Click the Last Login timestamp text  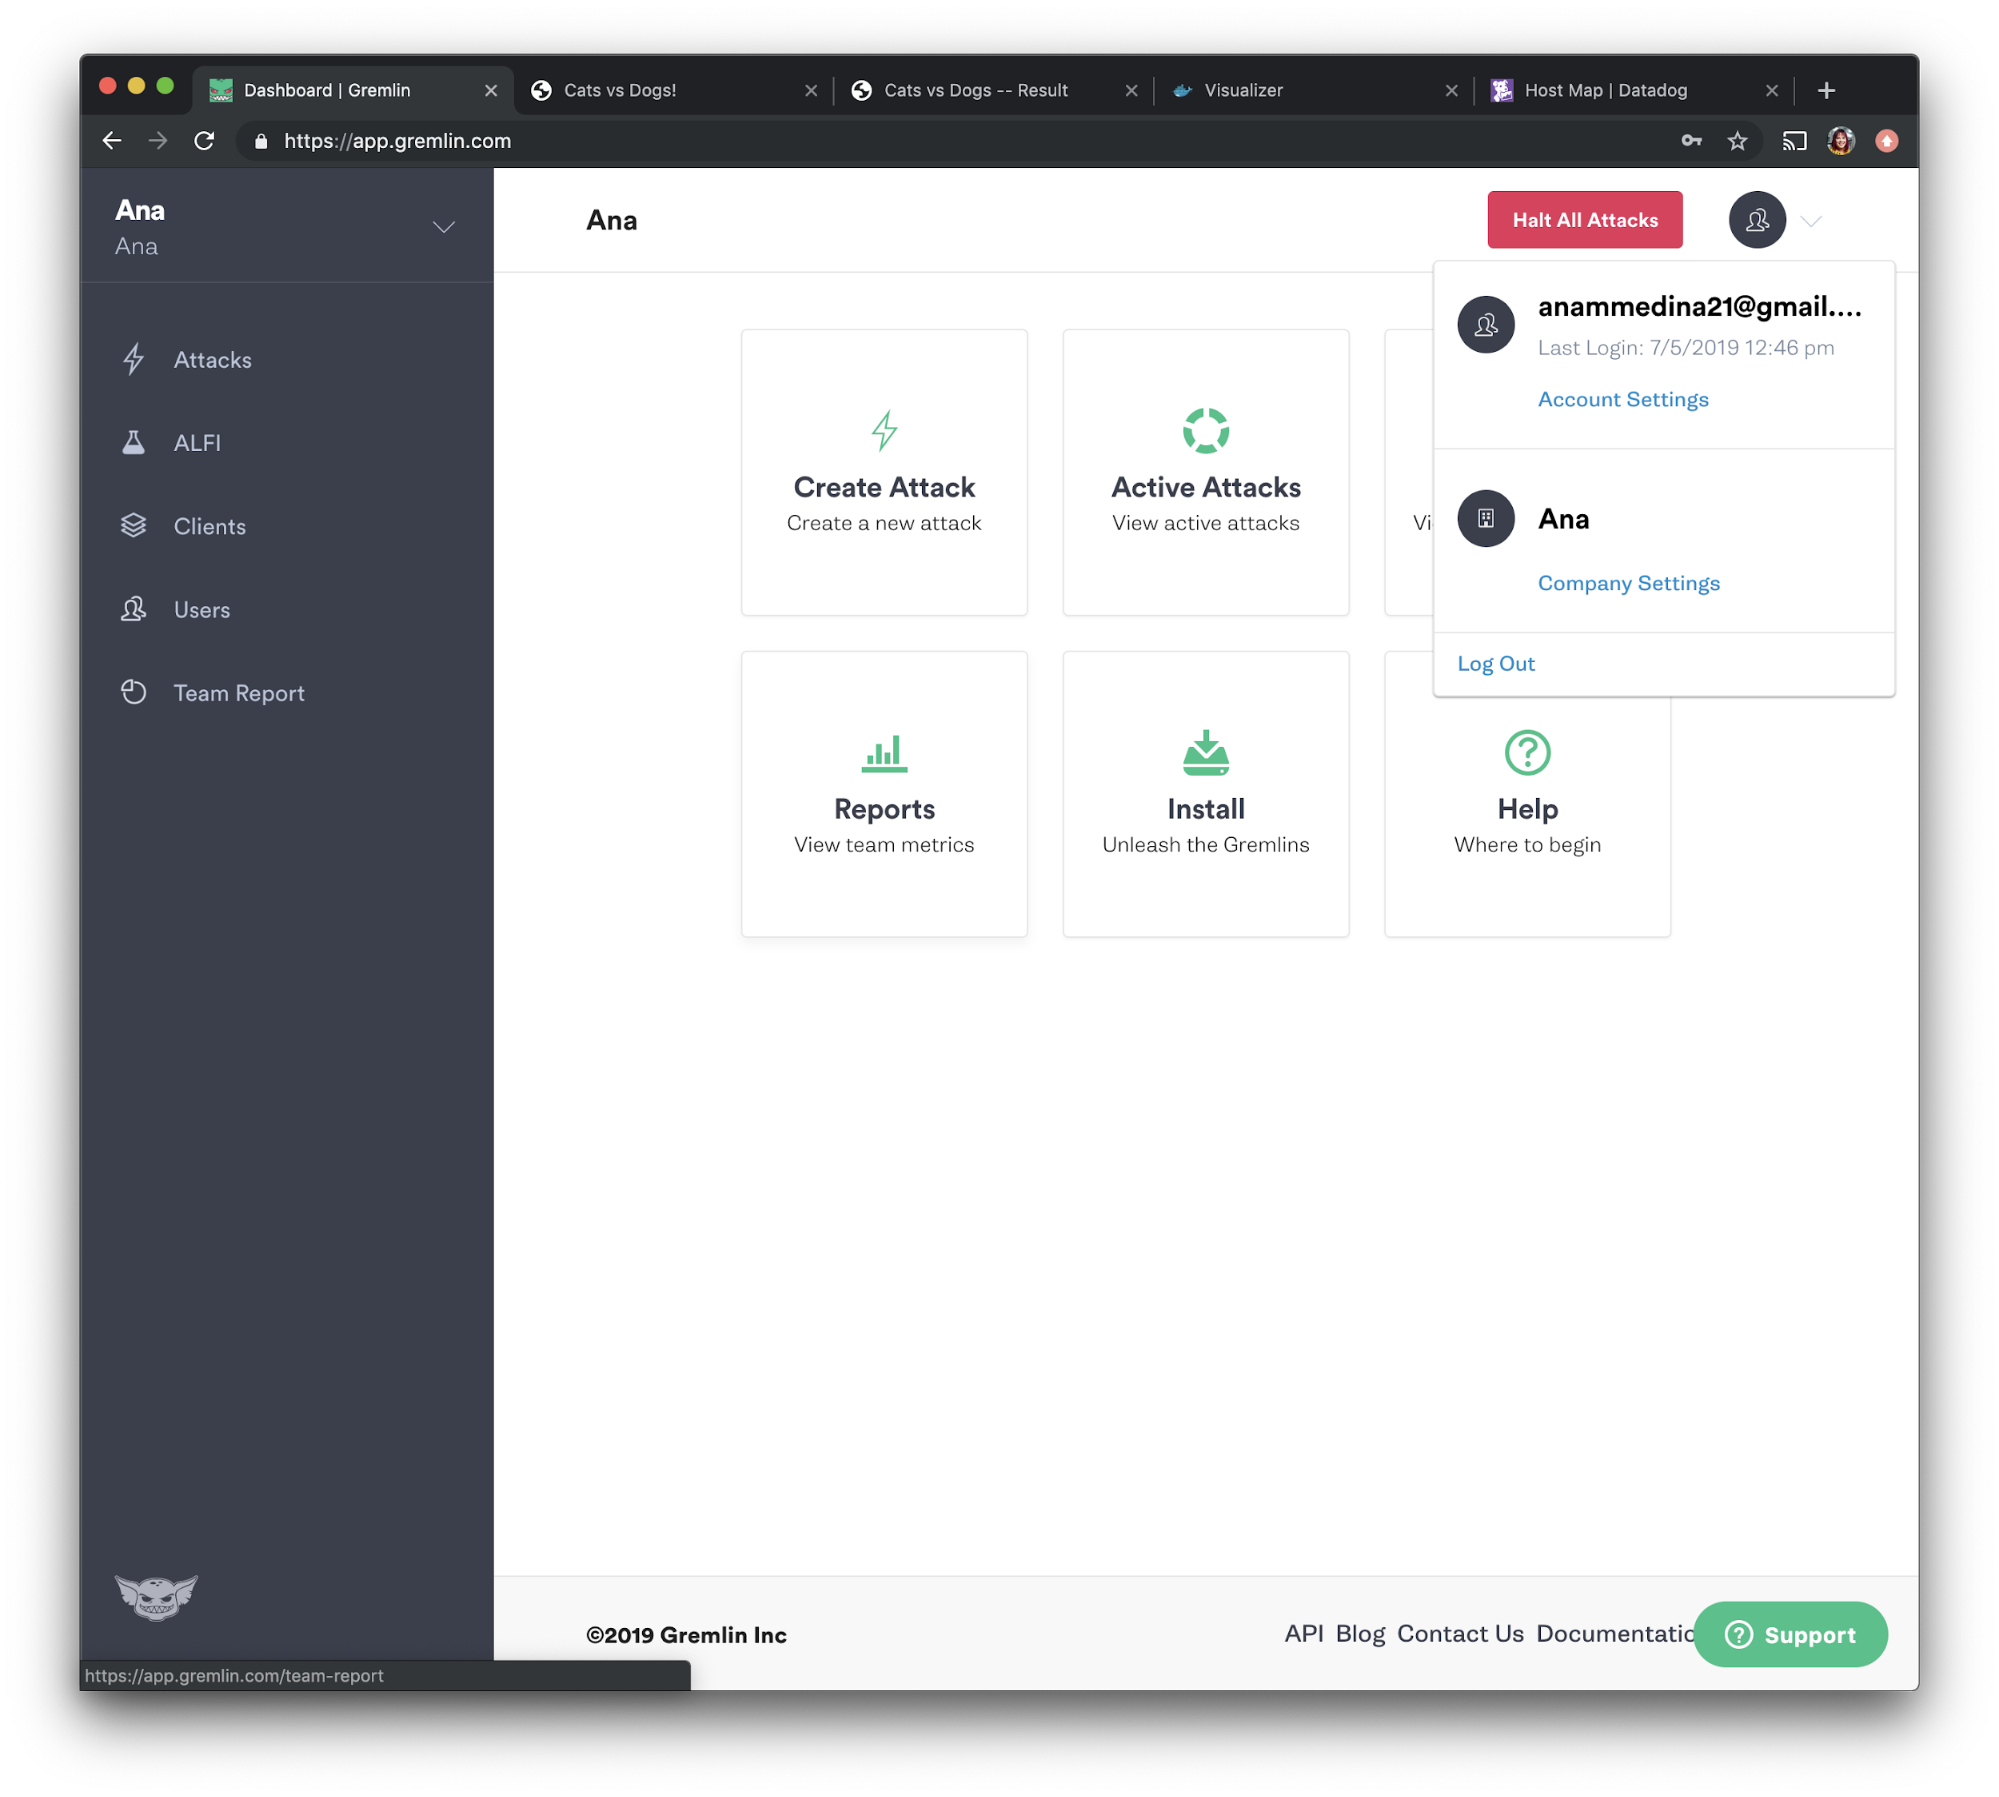pyautogui.click(x=1686, y=347)
